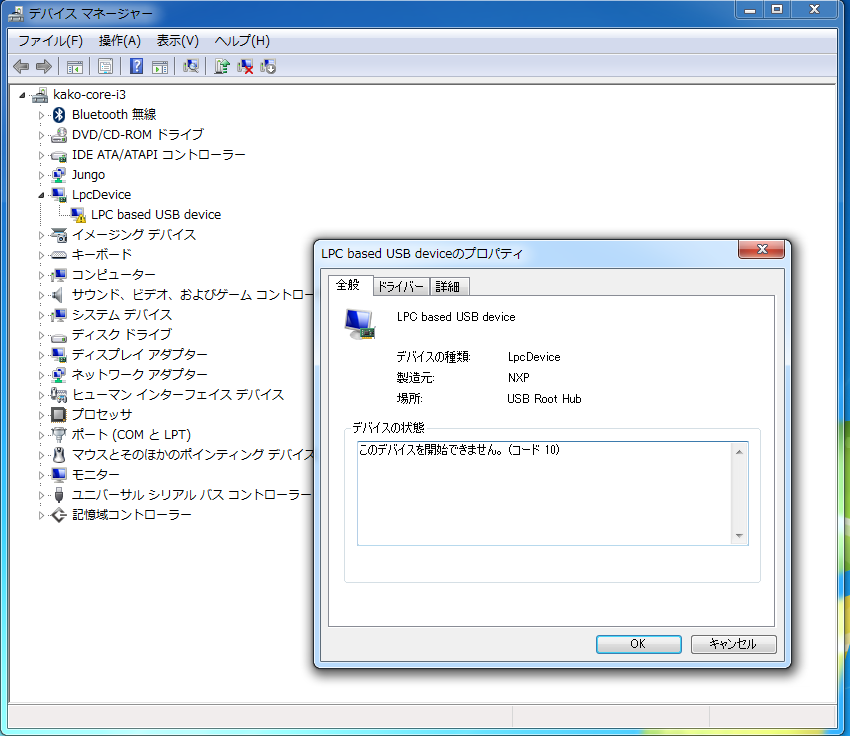Minimize the デバイス マネージャー window
The image size is (850, 736).
750,9
